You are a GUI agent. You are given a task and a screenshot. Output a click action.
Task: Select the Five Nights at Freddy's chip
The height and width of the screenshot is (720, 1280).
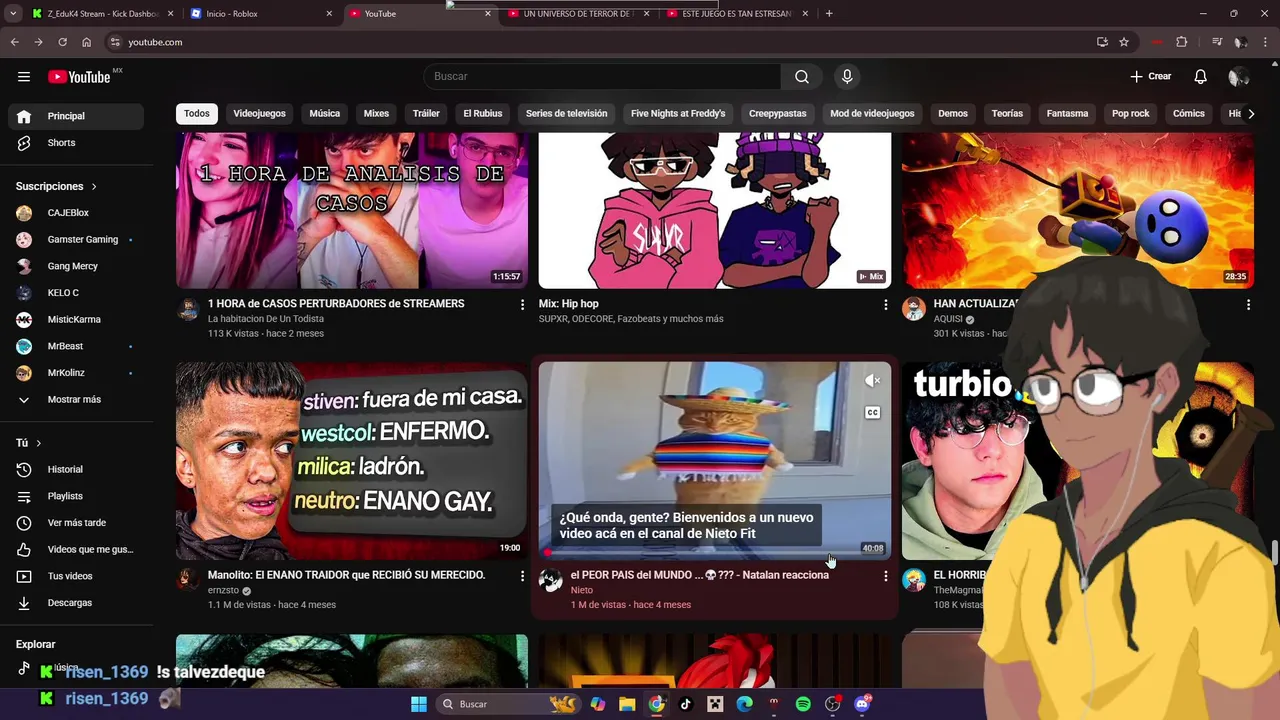[x=678, y=114]
